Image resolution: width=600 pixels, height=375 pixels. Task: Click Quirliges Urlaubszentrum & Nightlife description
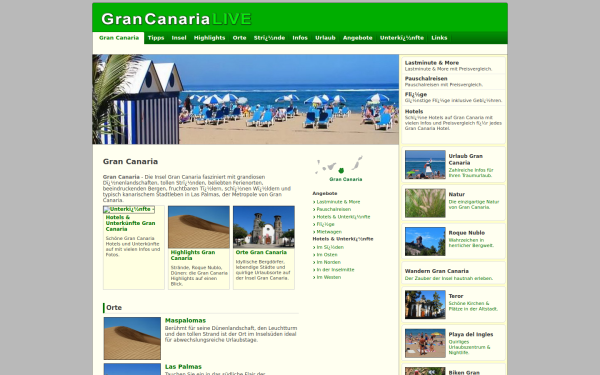[470, 347]
